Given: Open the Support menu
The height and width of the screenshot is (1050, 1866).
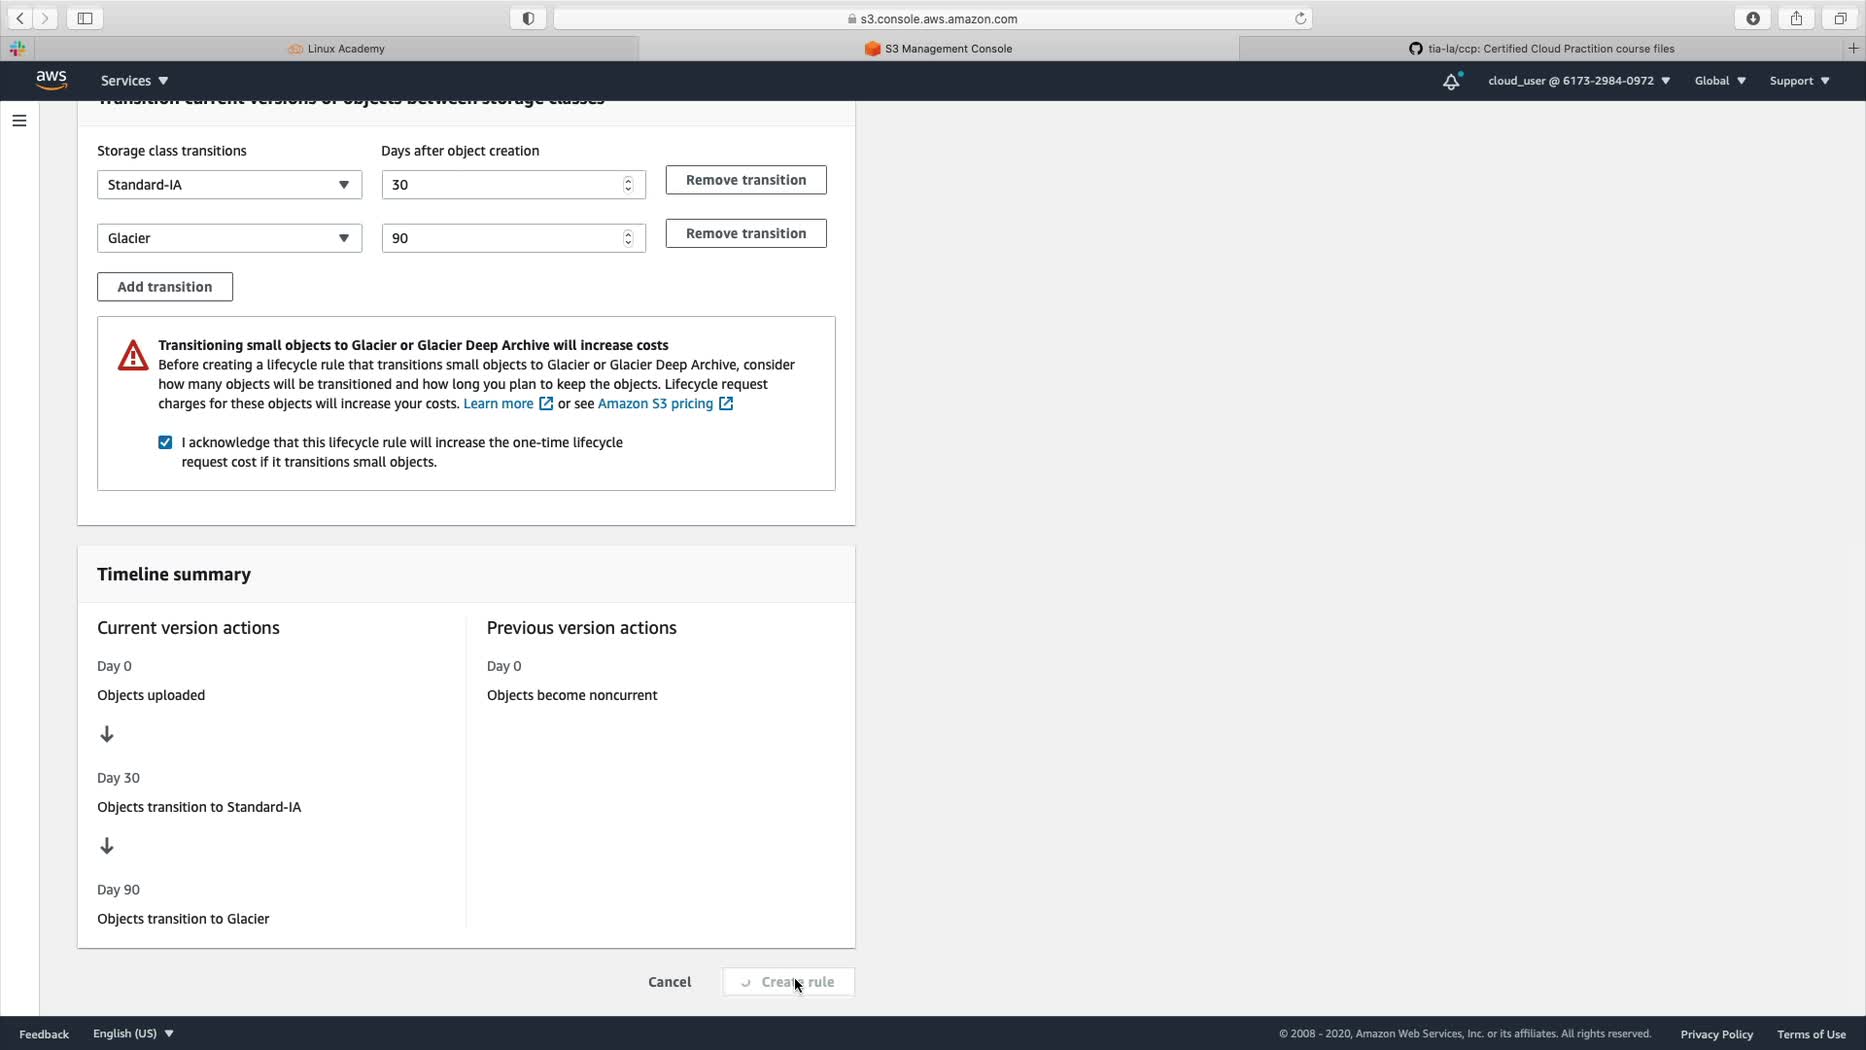Looking at the screenshot, I should click(x=1799, y=81).
